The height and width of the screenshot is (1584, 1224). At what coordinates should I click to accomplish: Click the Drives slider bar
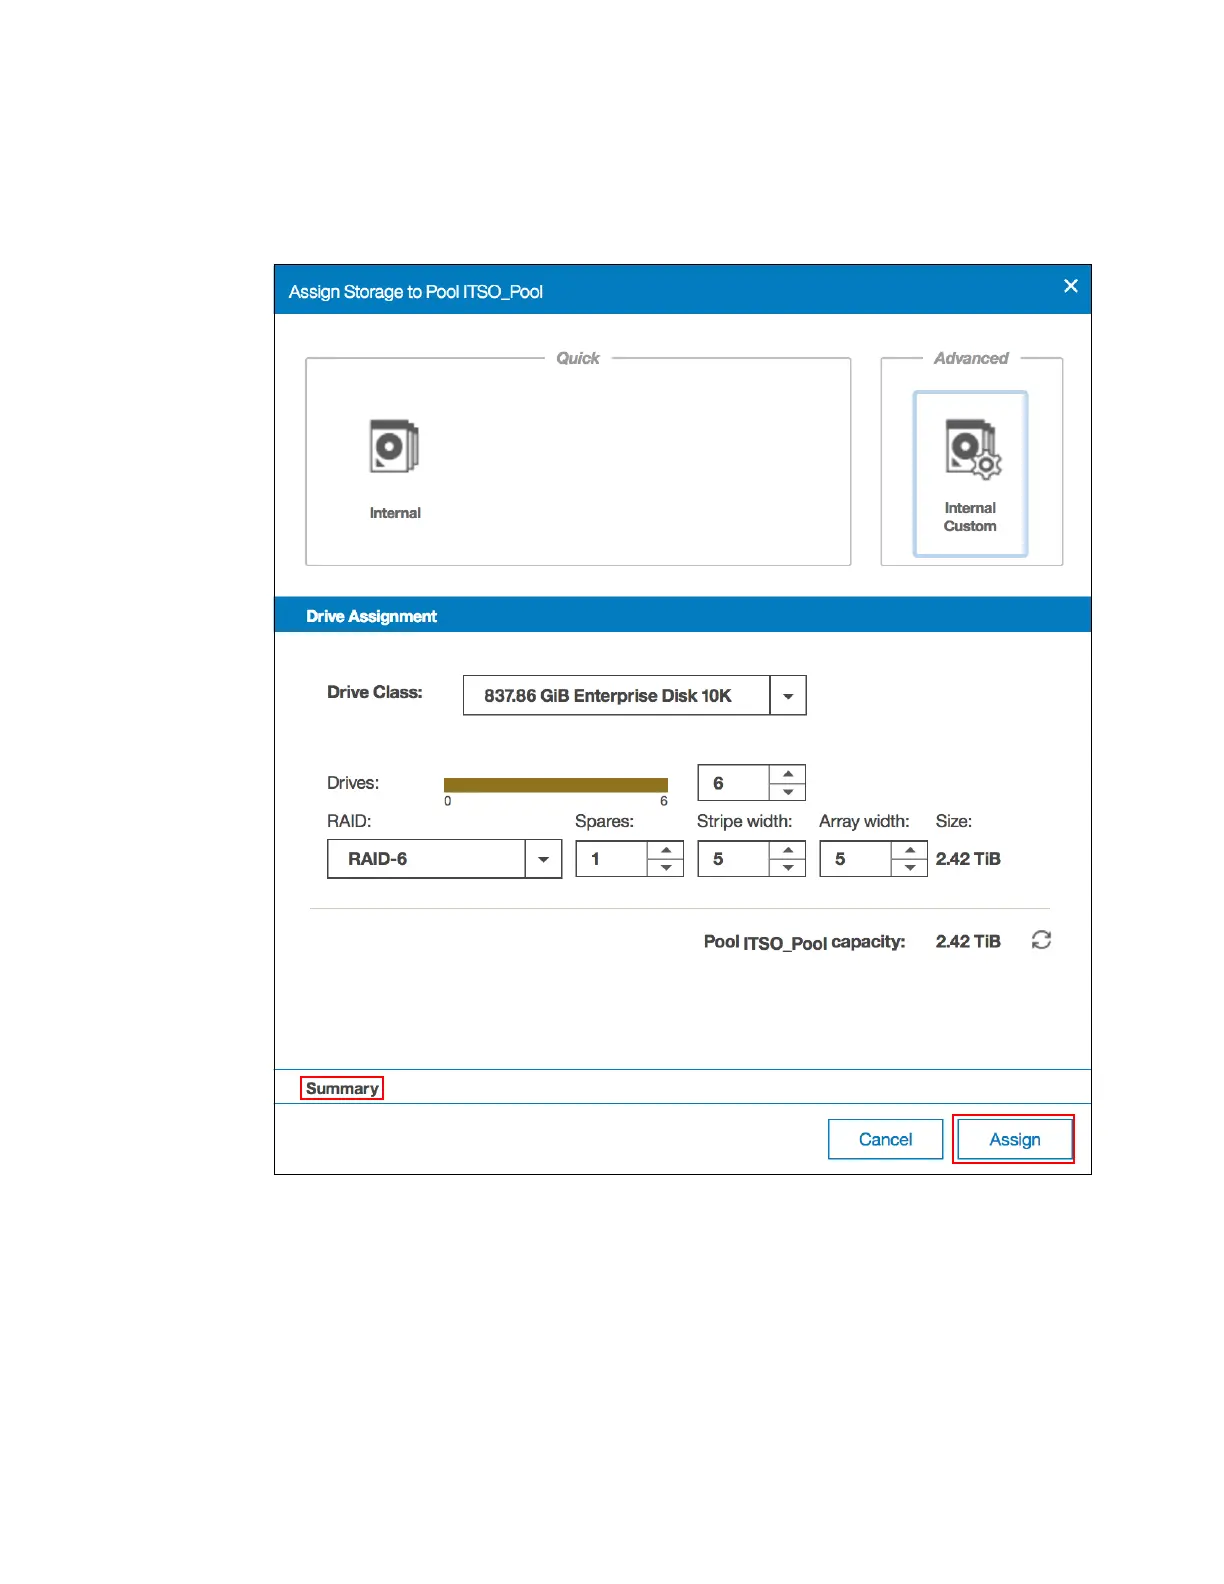(x=556, y=785)
